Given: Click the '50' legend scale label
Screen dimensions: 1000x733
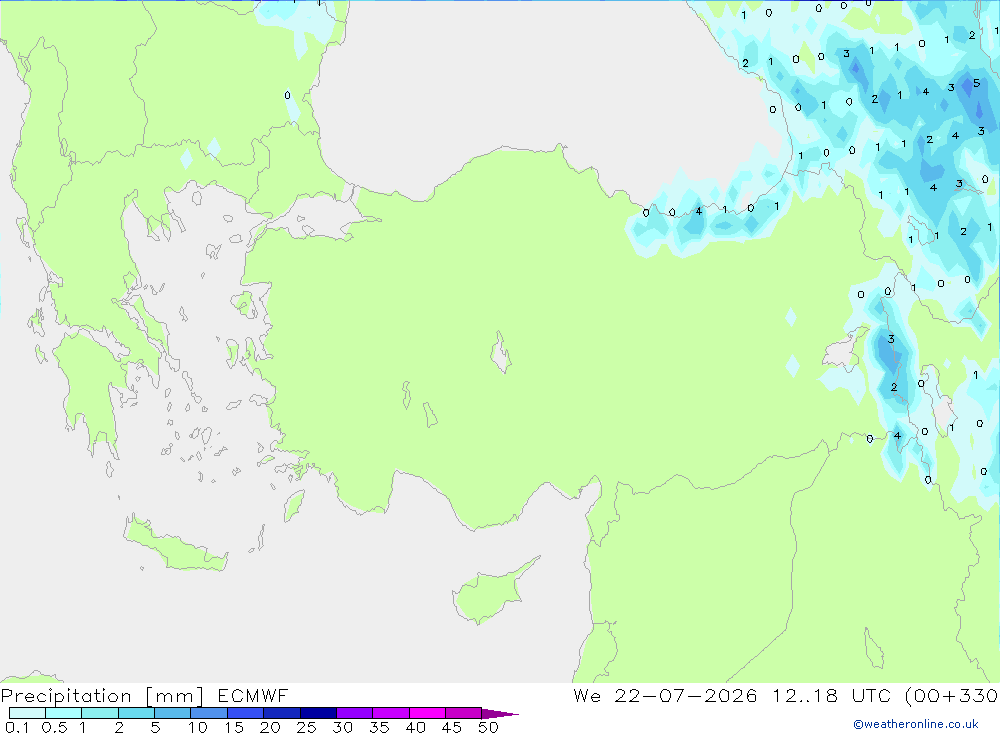Looking at the screenshot, I should 489,727.
